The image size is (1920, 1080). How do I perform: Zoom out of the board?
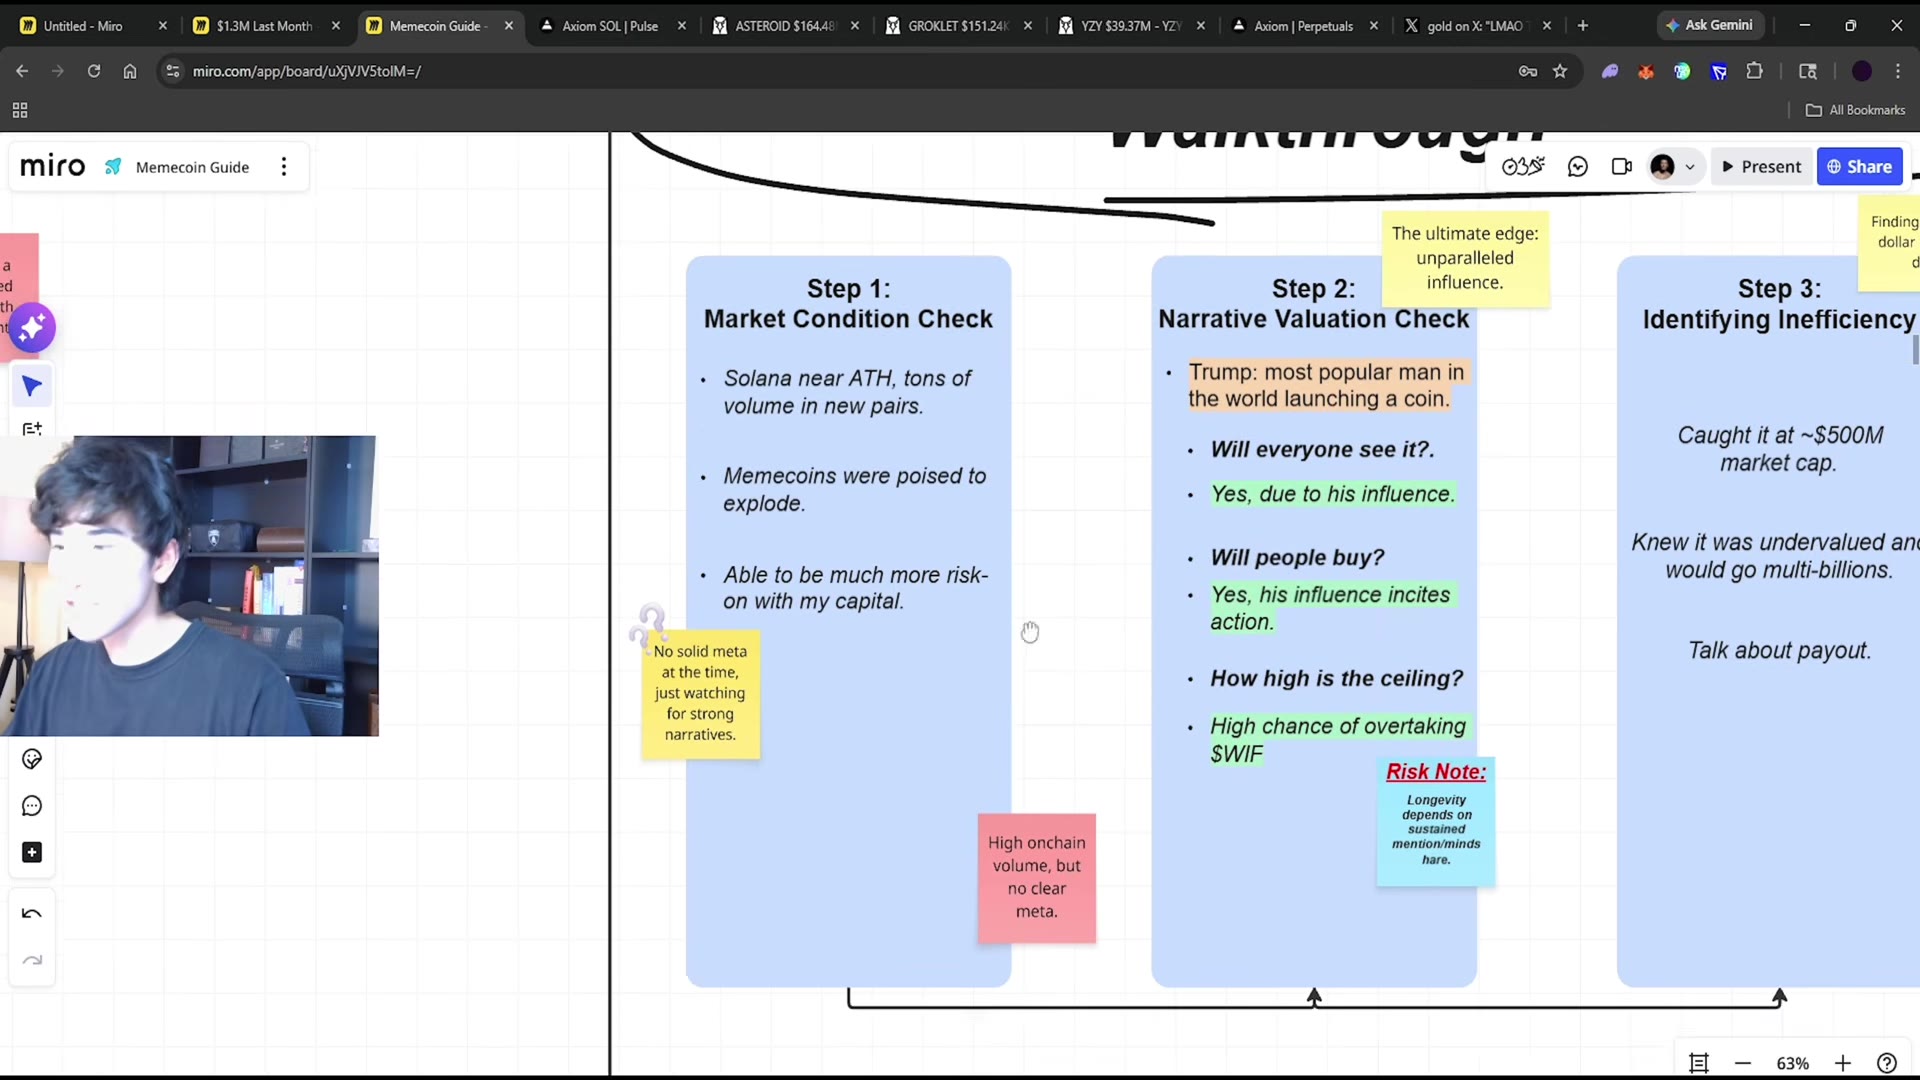coord(1743,1063)
